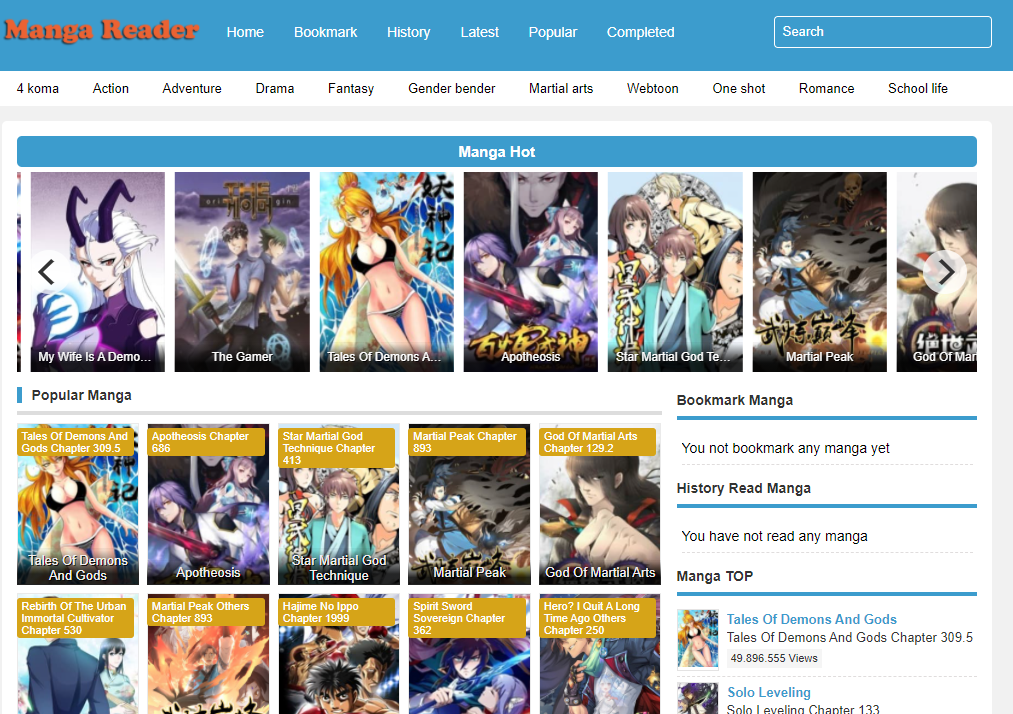Go to Popular manga
The width and height of the screenshot is (1013, 714).
tap(552, 32)
